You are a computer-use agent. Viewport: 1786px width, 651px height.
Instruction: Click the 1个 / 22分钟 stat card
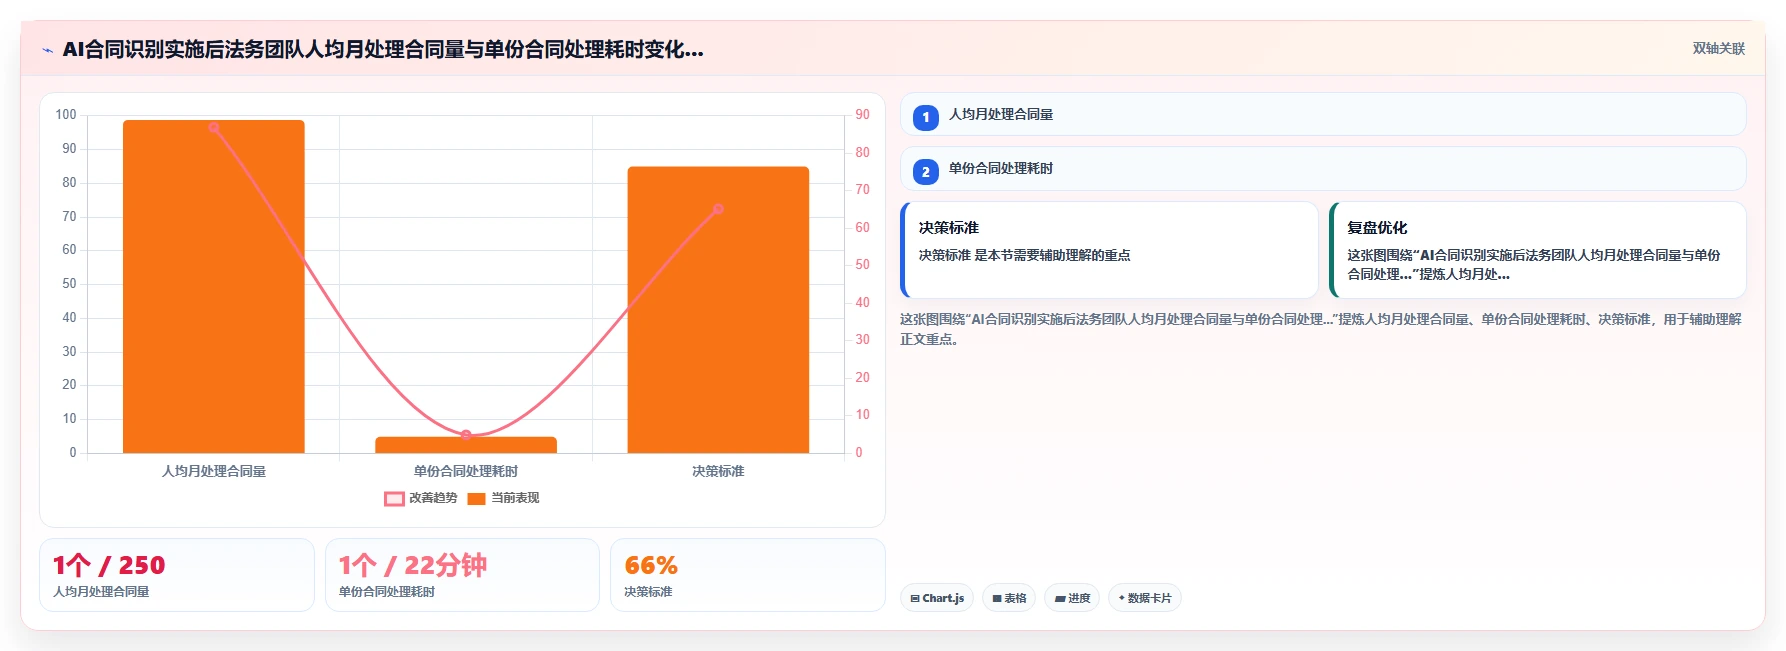(462, 575)
